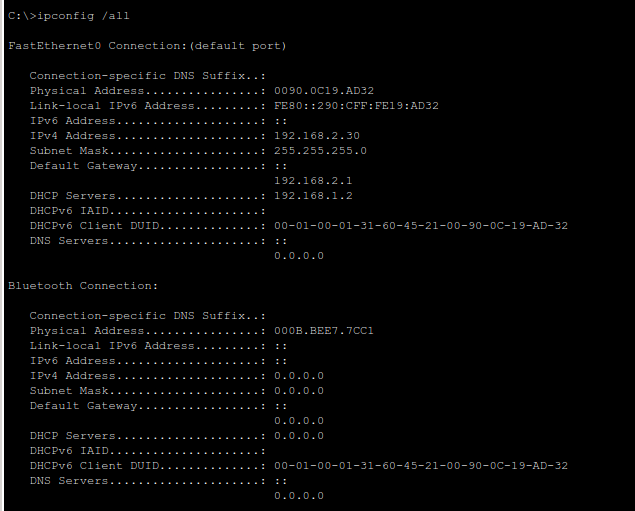Image resolution: width=635 pixels, height=511 pixels.
Task: Click the Bluetooth physical address 000B.BEE7.7CC1
Action: tap(324, 331)
